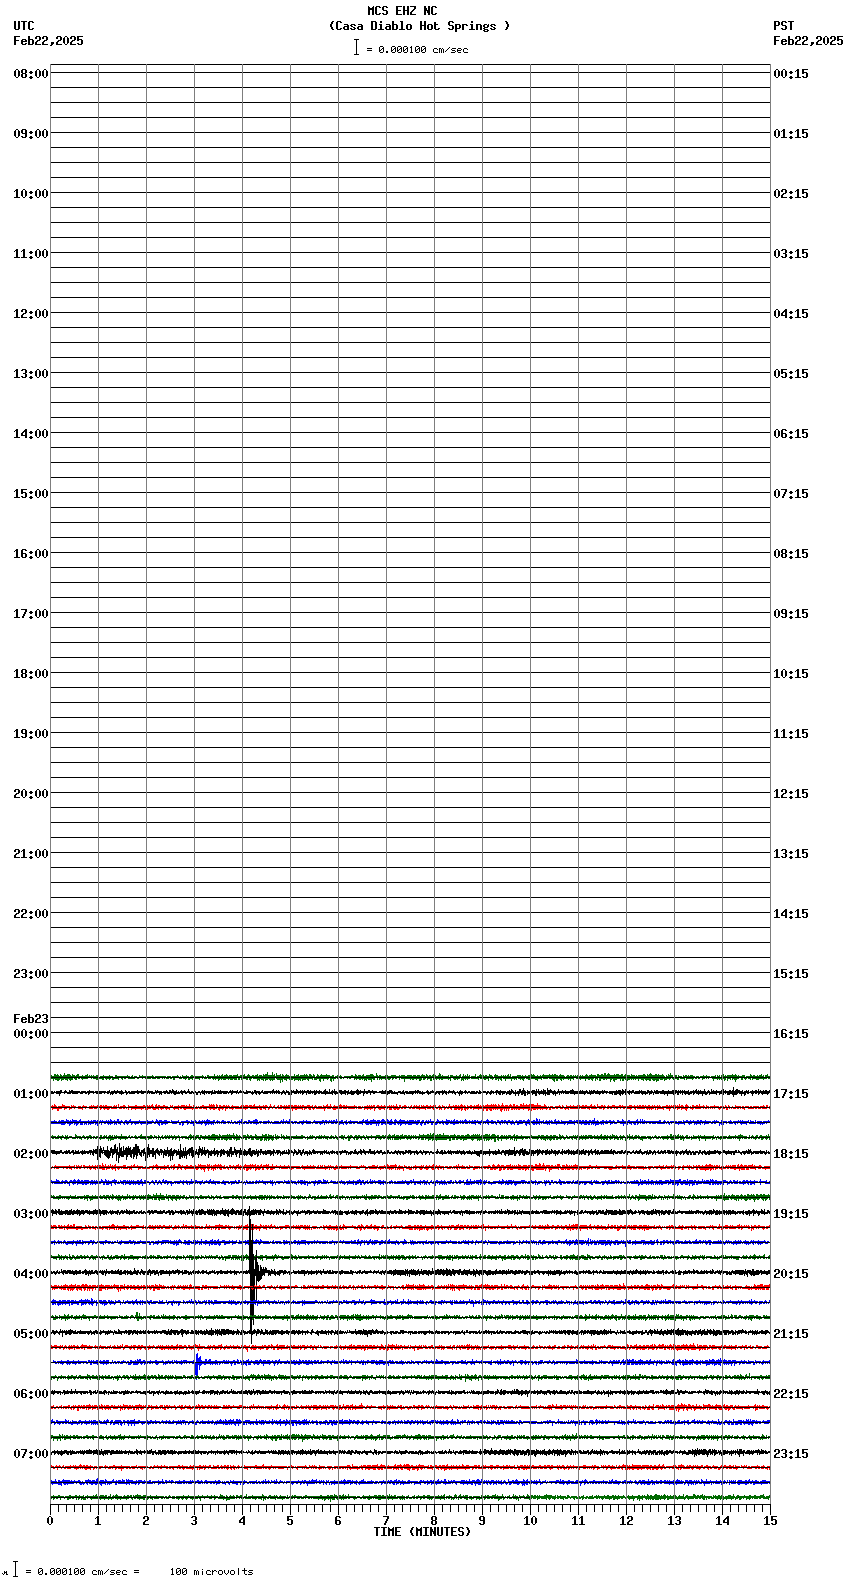Click the UTC time label '05:00'

coord(31,1334)
